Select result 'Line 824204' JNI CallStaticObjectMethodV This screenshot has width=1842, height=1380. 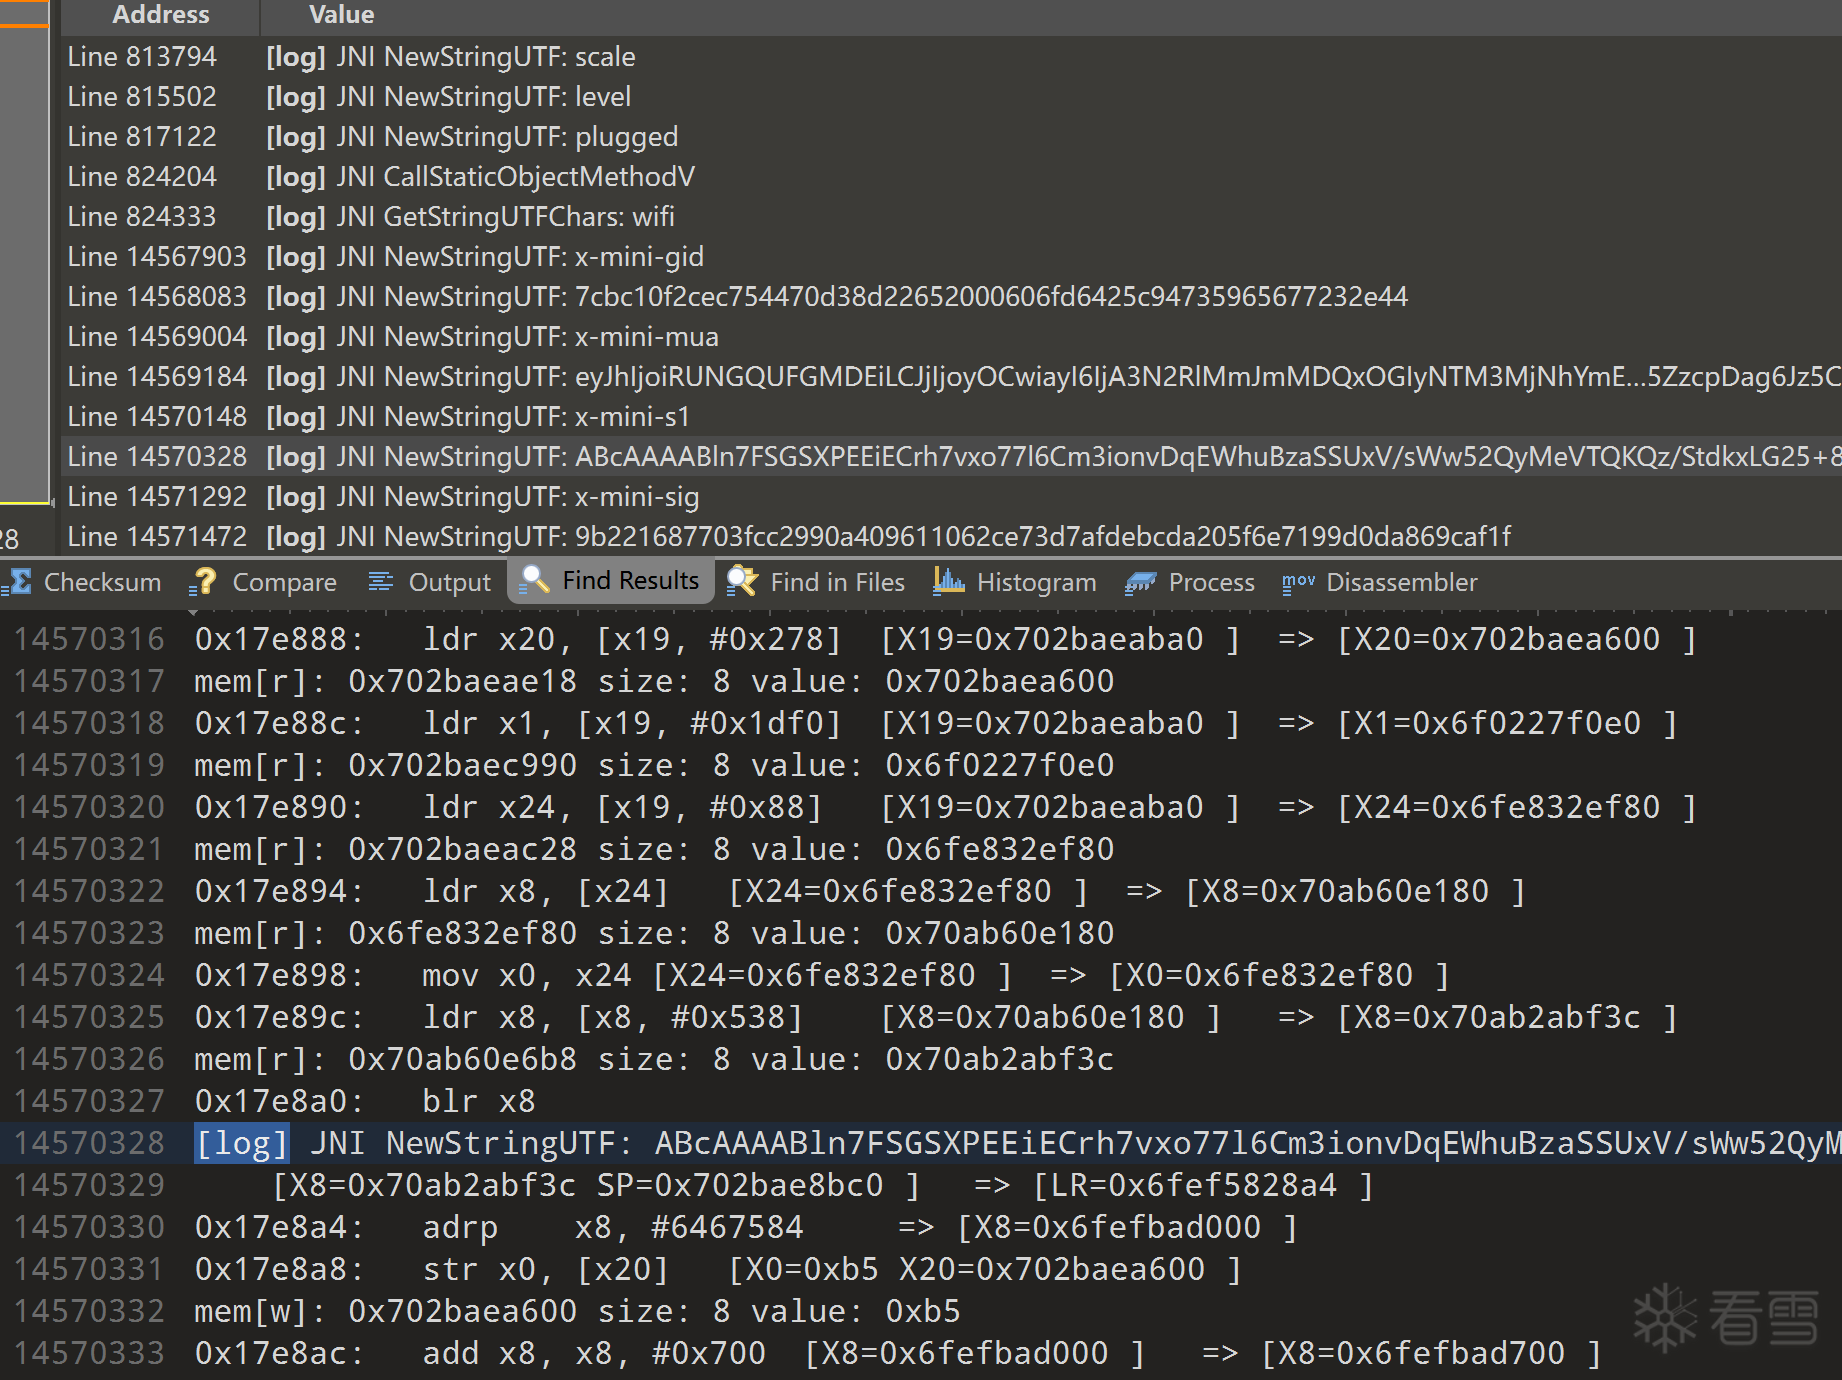pos(951,177)
